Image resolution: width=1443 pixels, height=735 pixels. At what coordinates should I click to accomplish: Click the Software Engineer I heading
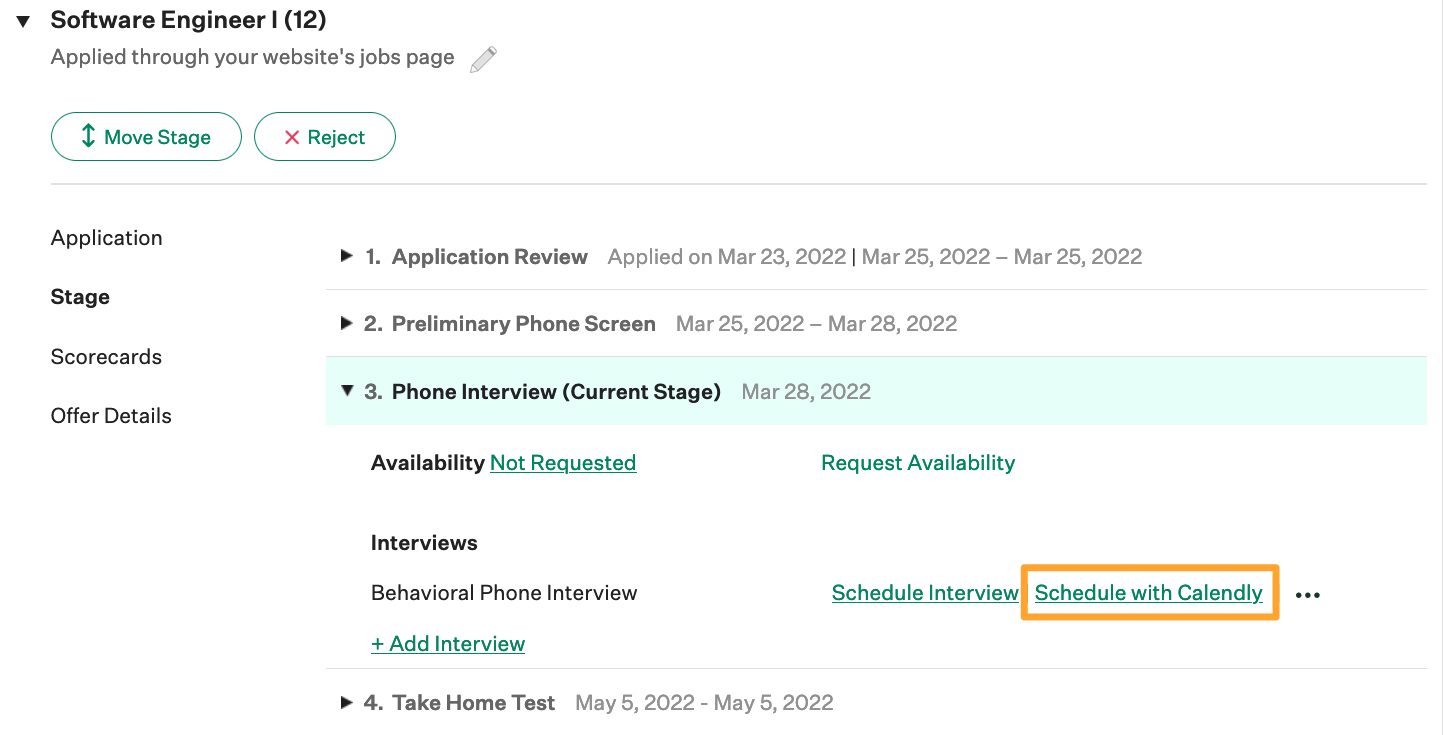(x=188, y=20)
